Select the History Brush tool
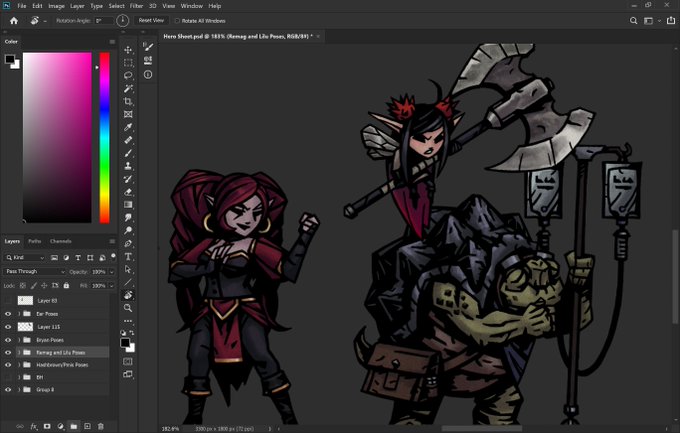Viewport: 680px width, 433px height. click(128, 179)
